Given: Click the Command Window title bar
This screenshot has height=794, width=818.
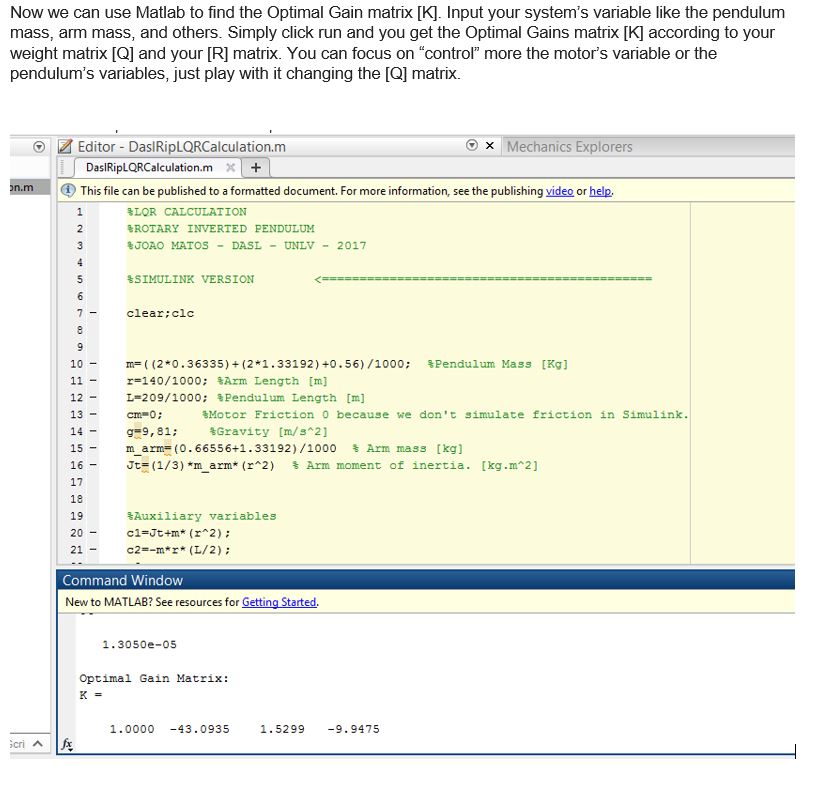Looking at the screenshot, I should click(425, 580).
